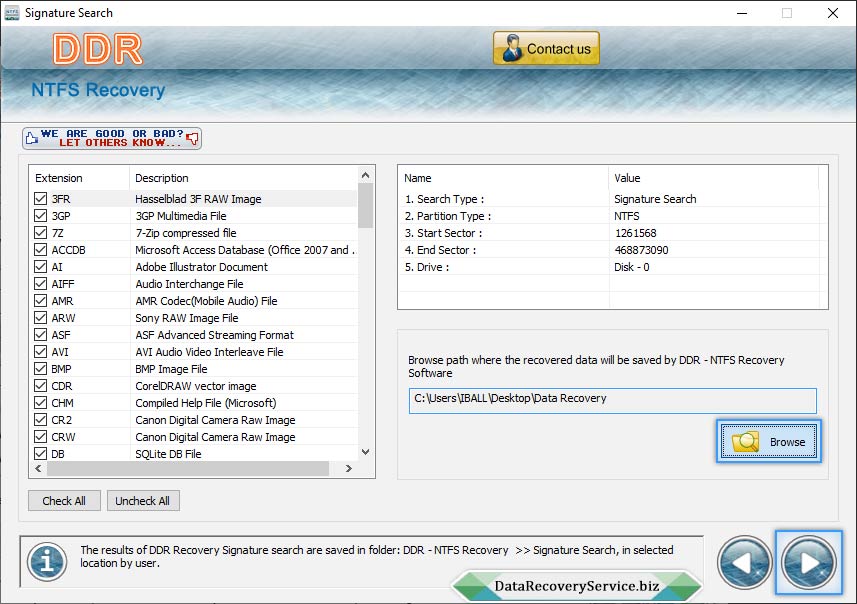Click the horizontal scroll right arrow
The height and width of the screenshot is (604, 857).
pos(349,468)
